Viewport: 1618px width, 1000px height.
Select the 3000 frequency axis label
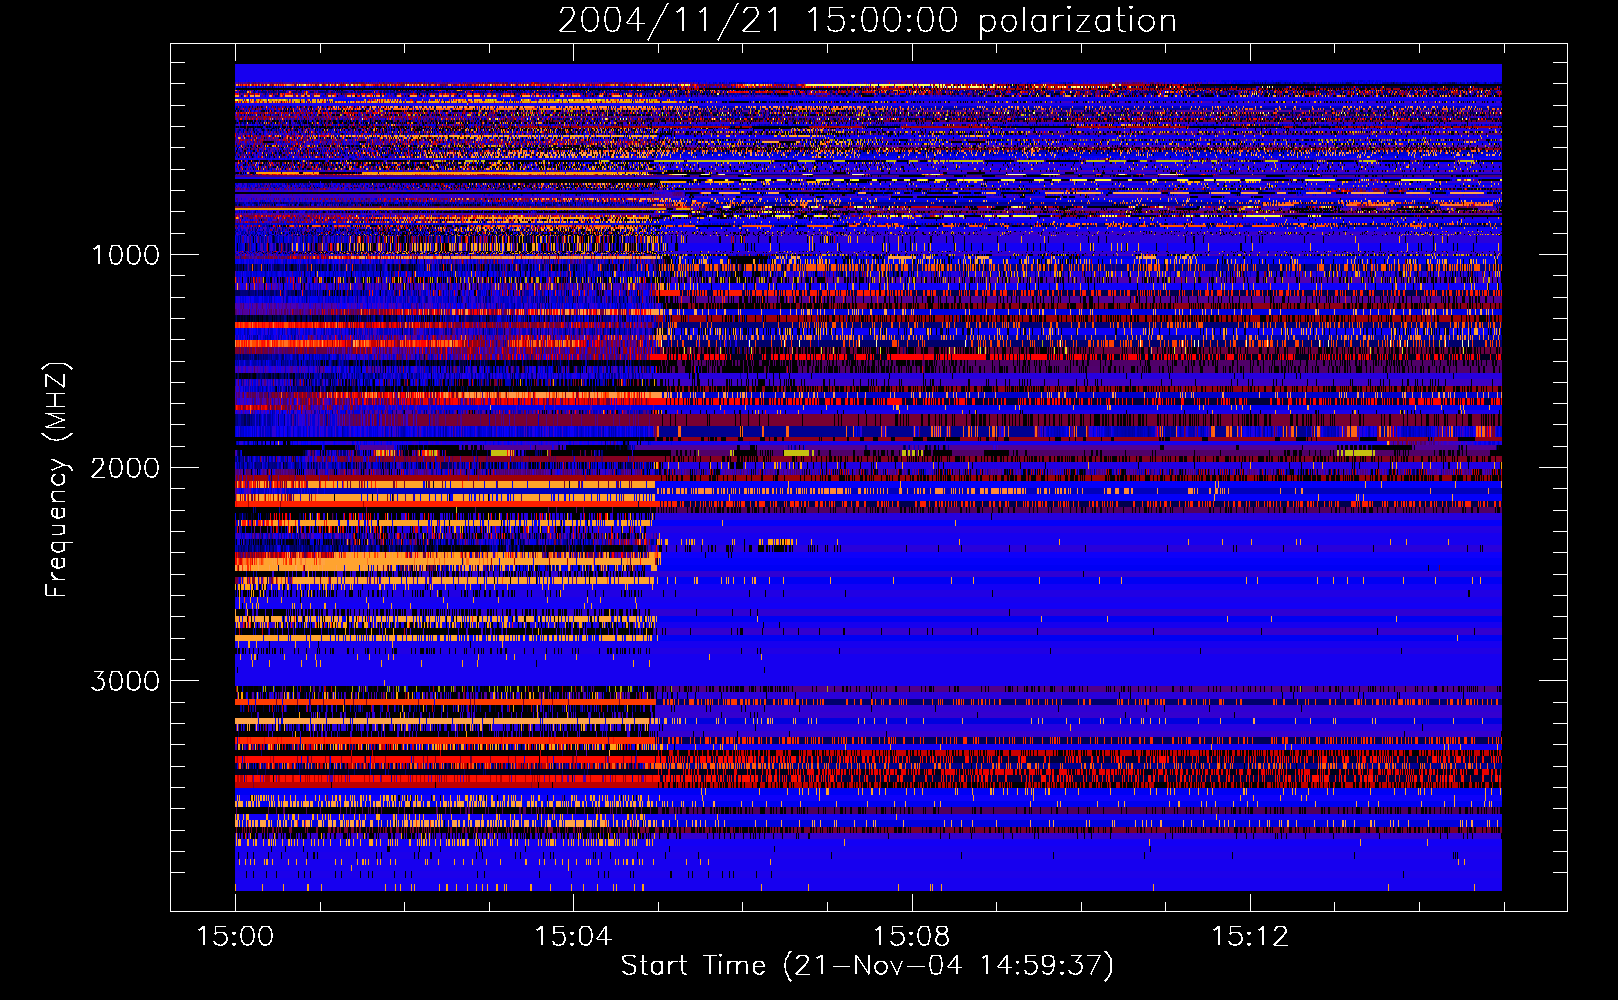tap(125, 681)
